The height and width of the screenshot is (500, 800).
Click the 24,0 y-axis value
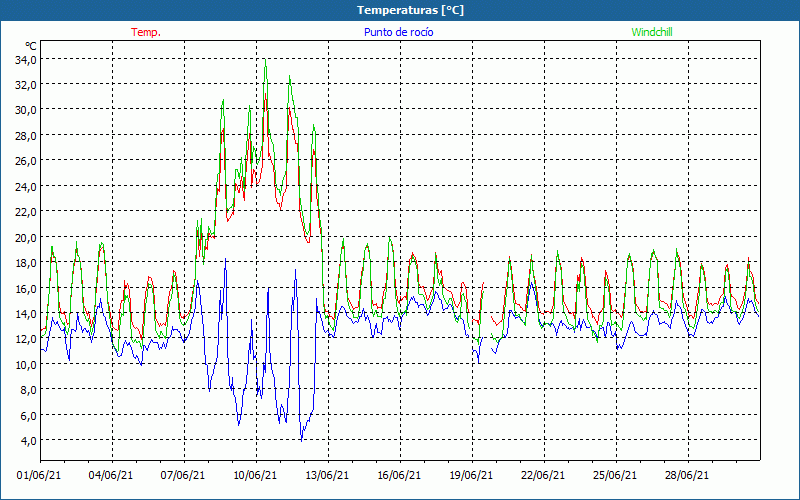26,187
